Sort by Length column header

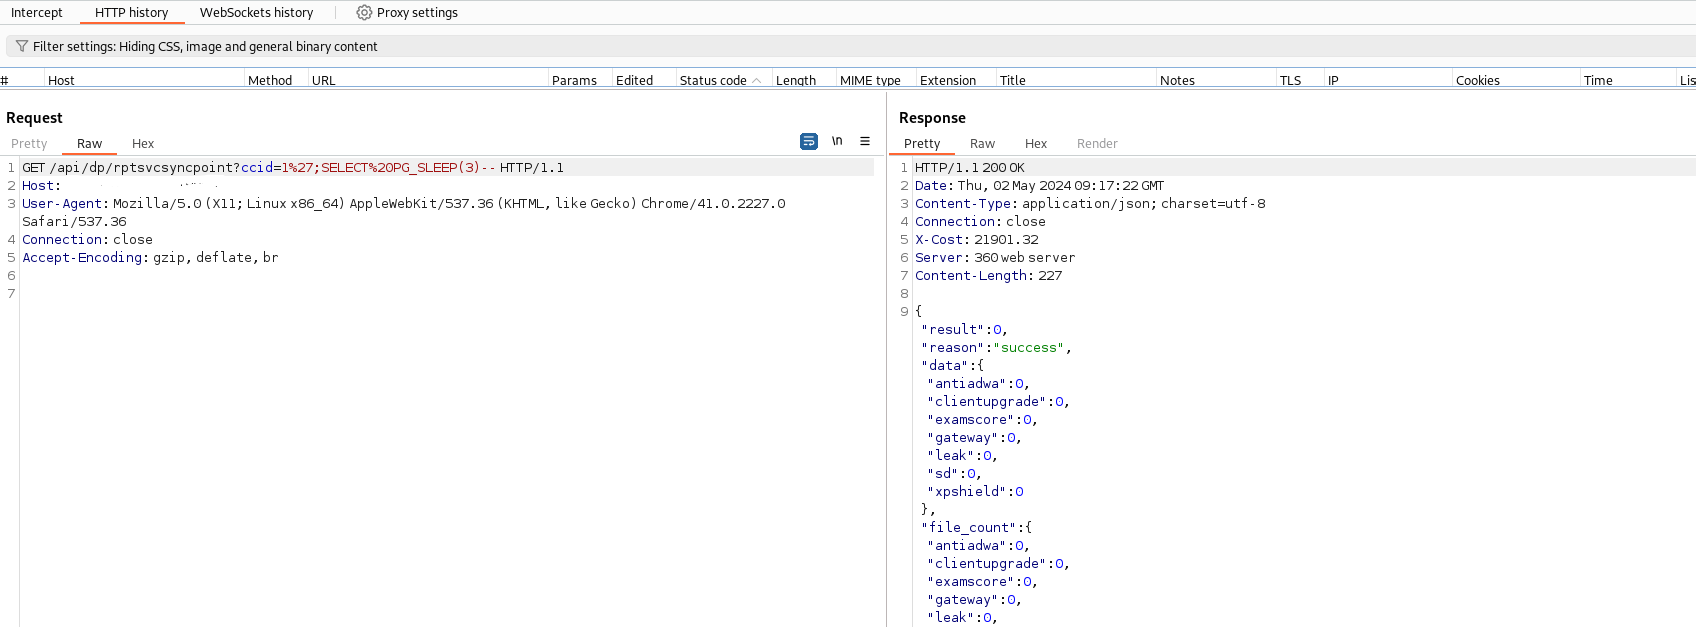coord(796,80)
